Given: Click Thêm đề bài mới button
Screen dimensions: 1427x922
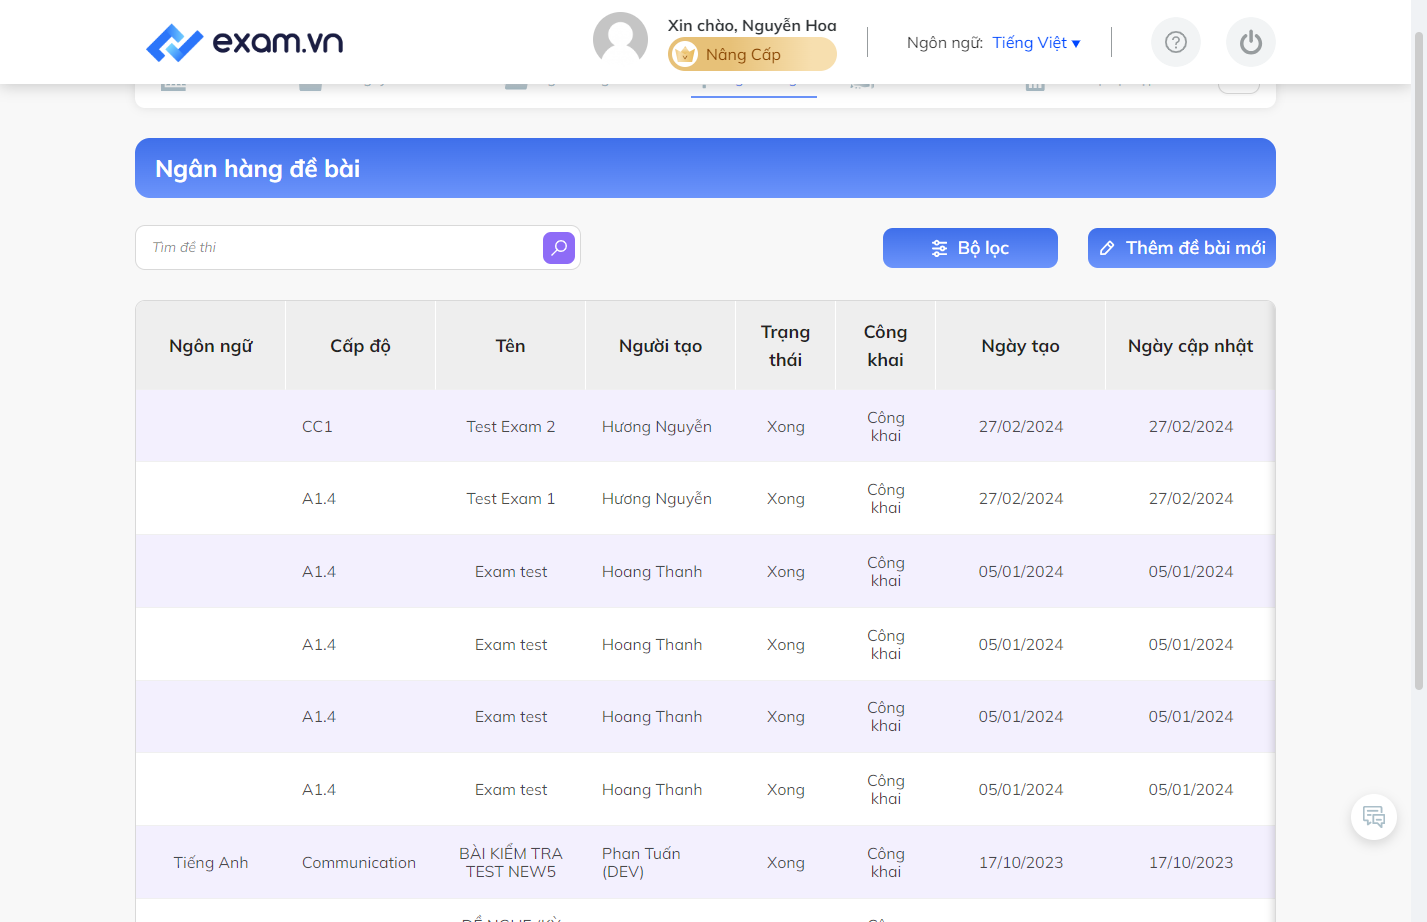Looking at the screenshot, I should tap(1182, 248).
